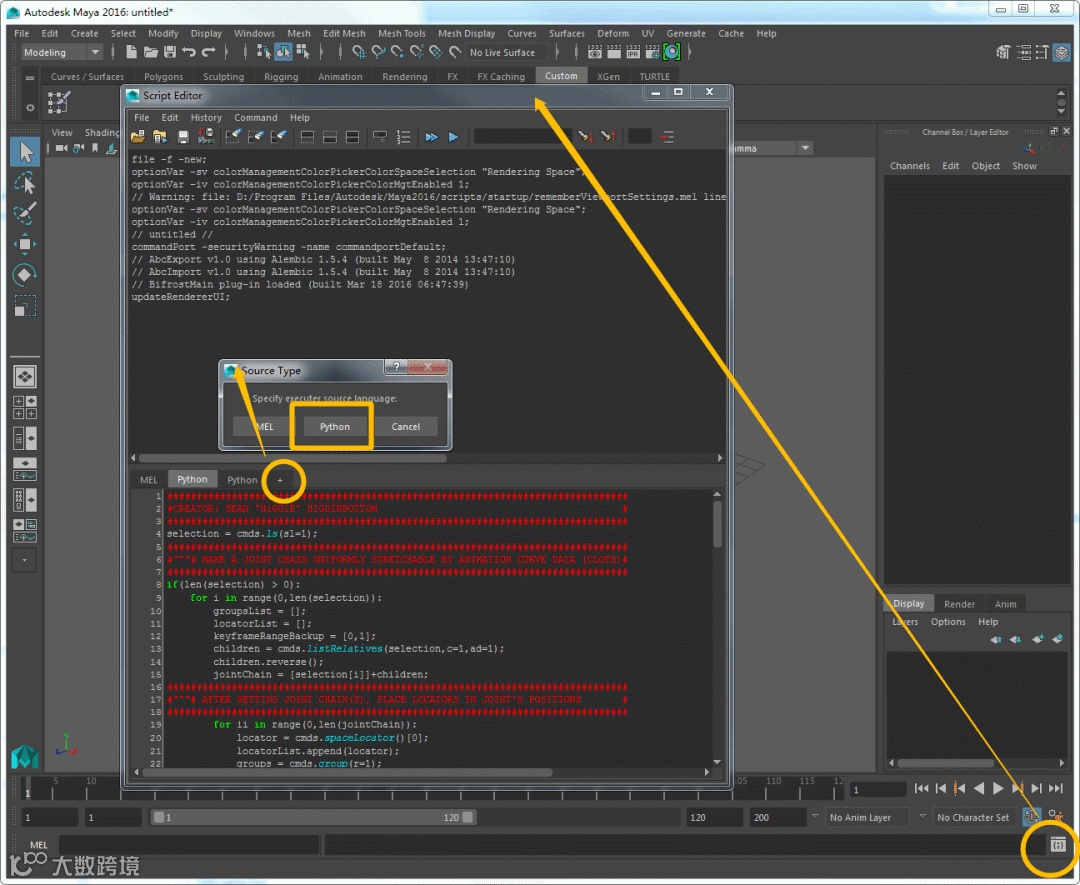
Task: Clear All icon in Script Editor
Action: pyautogui.click(x=278, y=137)
